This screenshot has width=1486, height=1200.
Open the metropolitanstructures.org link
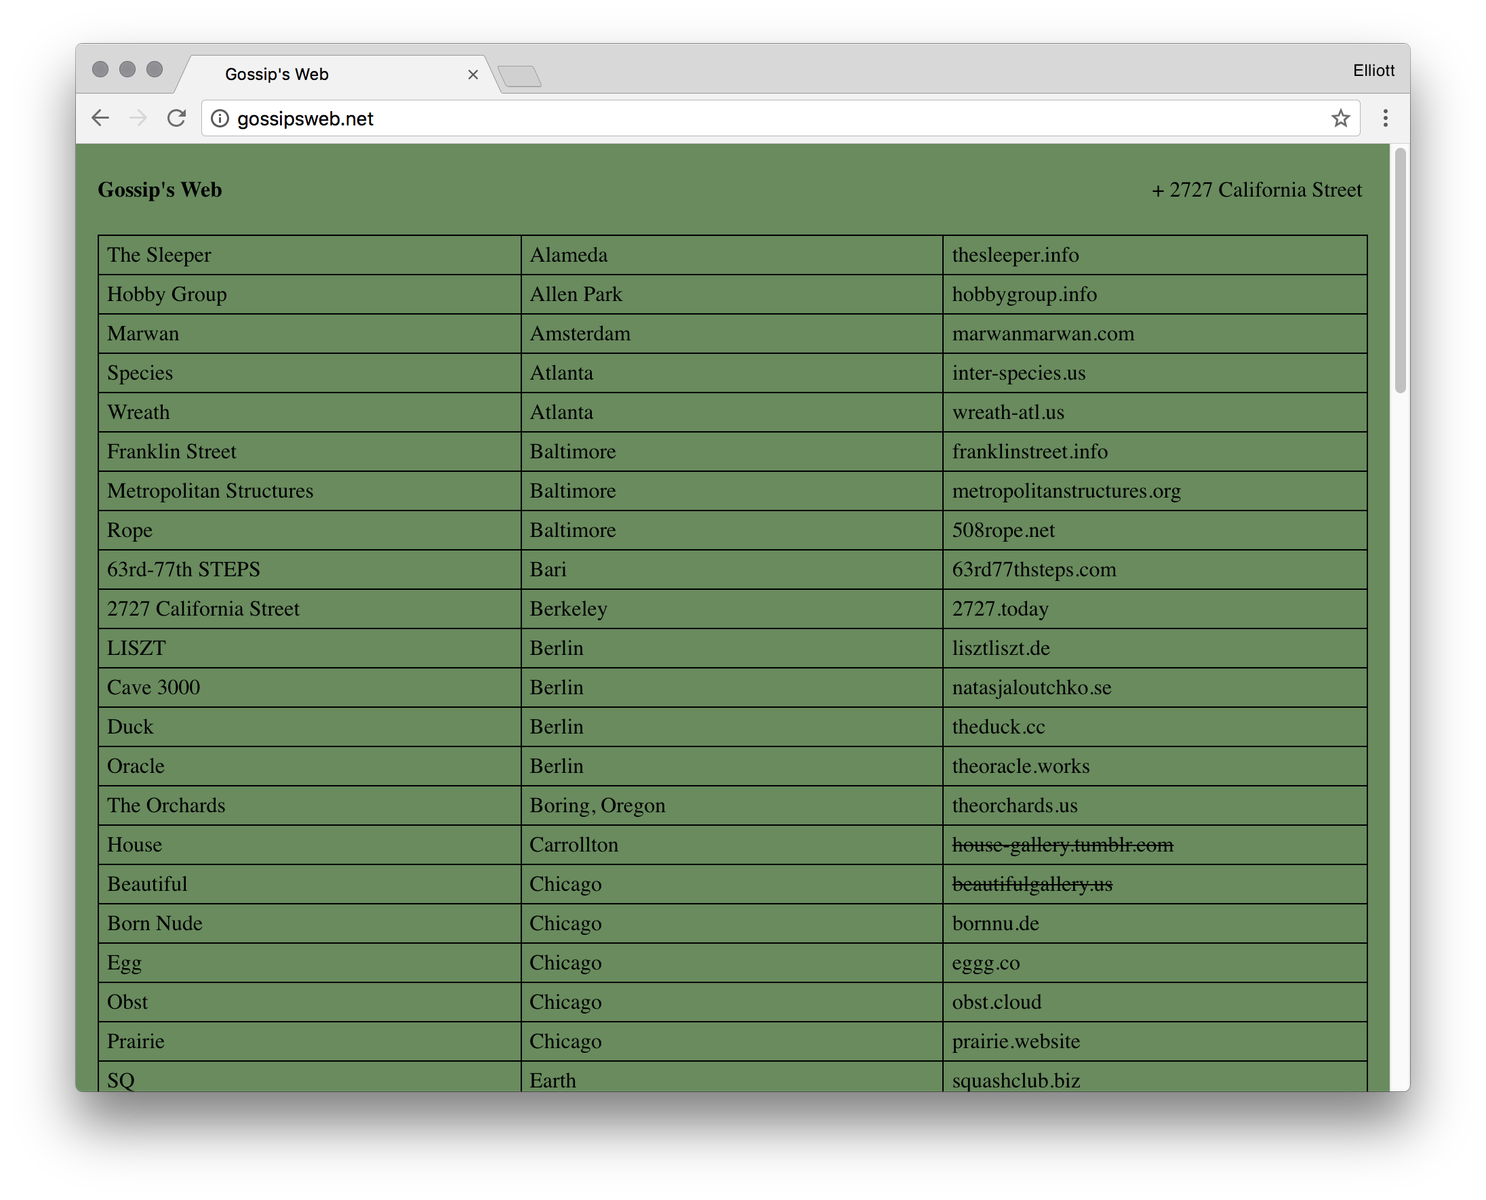click(x=1066, y=491)
